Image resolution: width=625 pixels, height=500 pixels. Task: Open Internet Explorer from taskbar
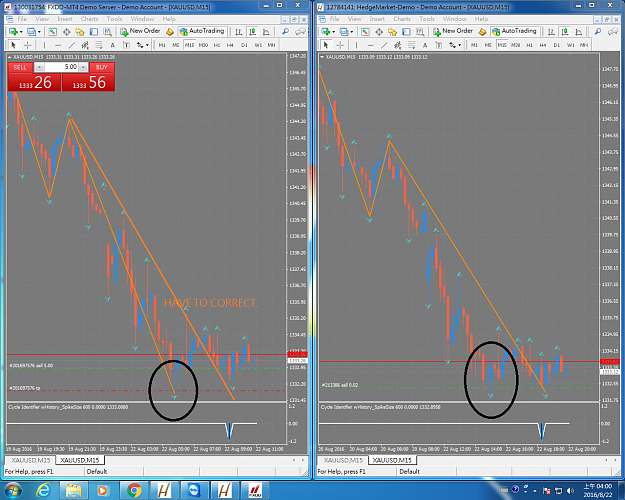pyautogui.click(x=43, y=490)
